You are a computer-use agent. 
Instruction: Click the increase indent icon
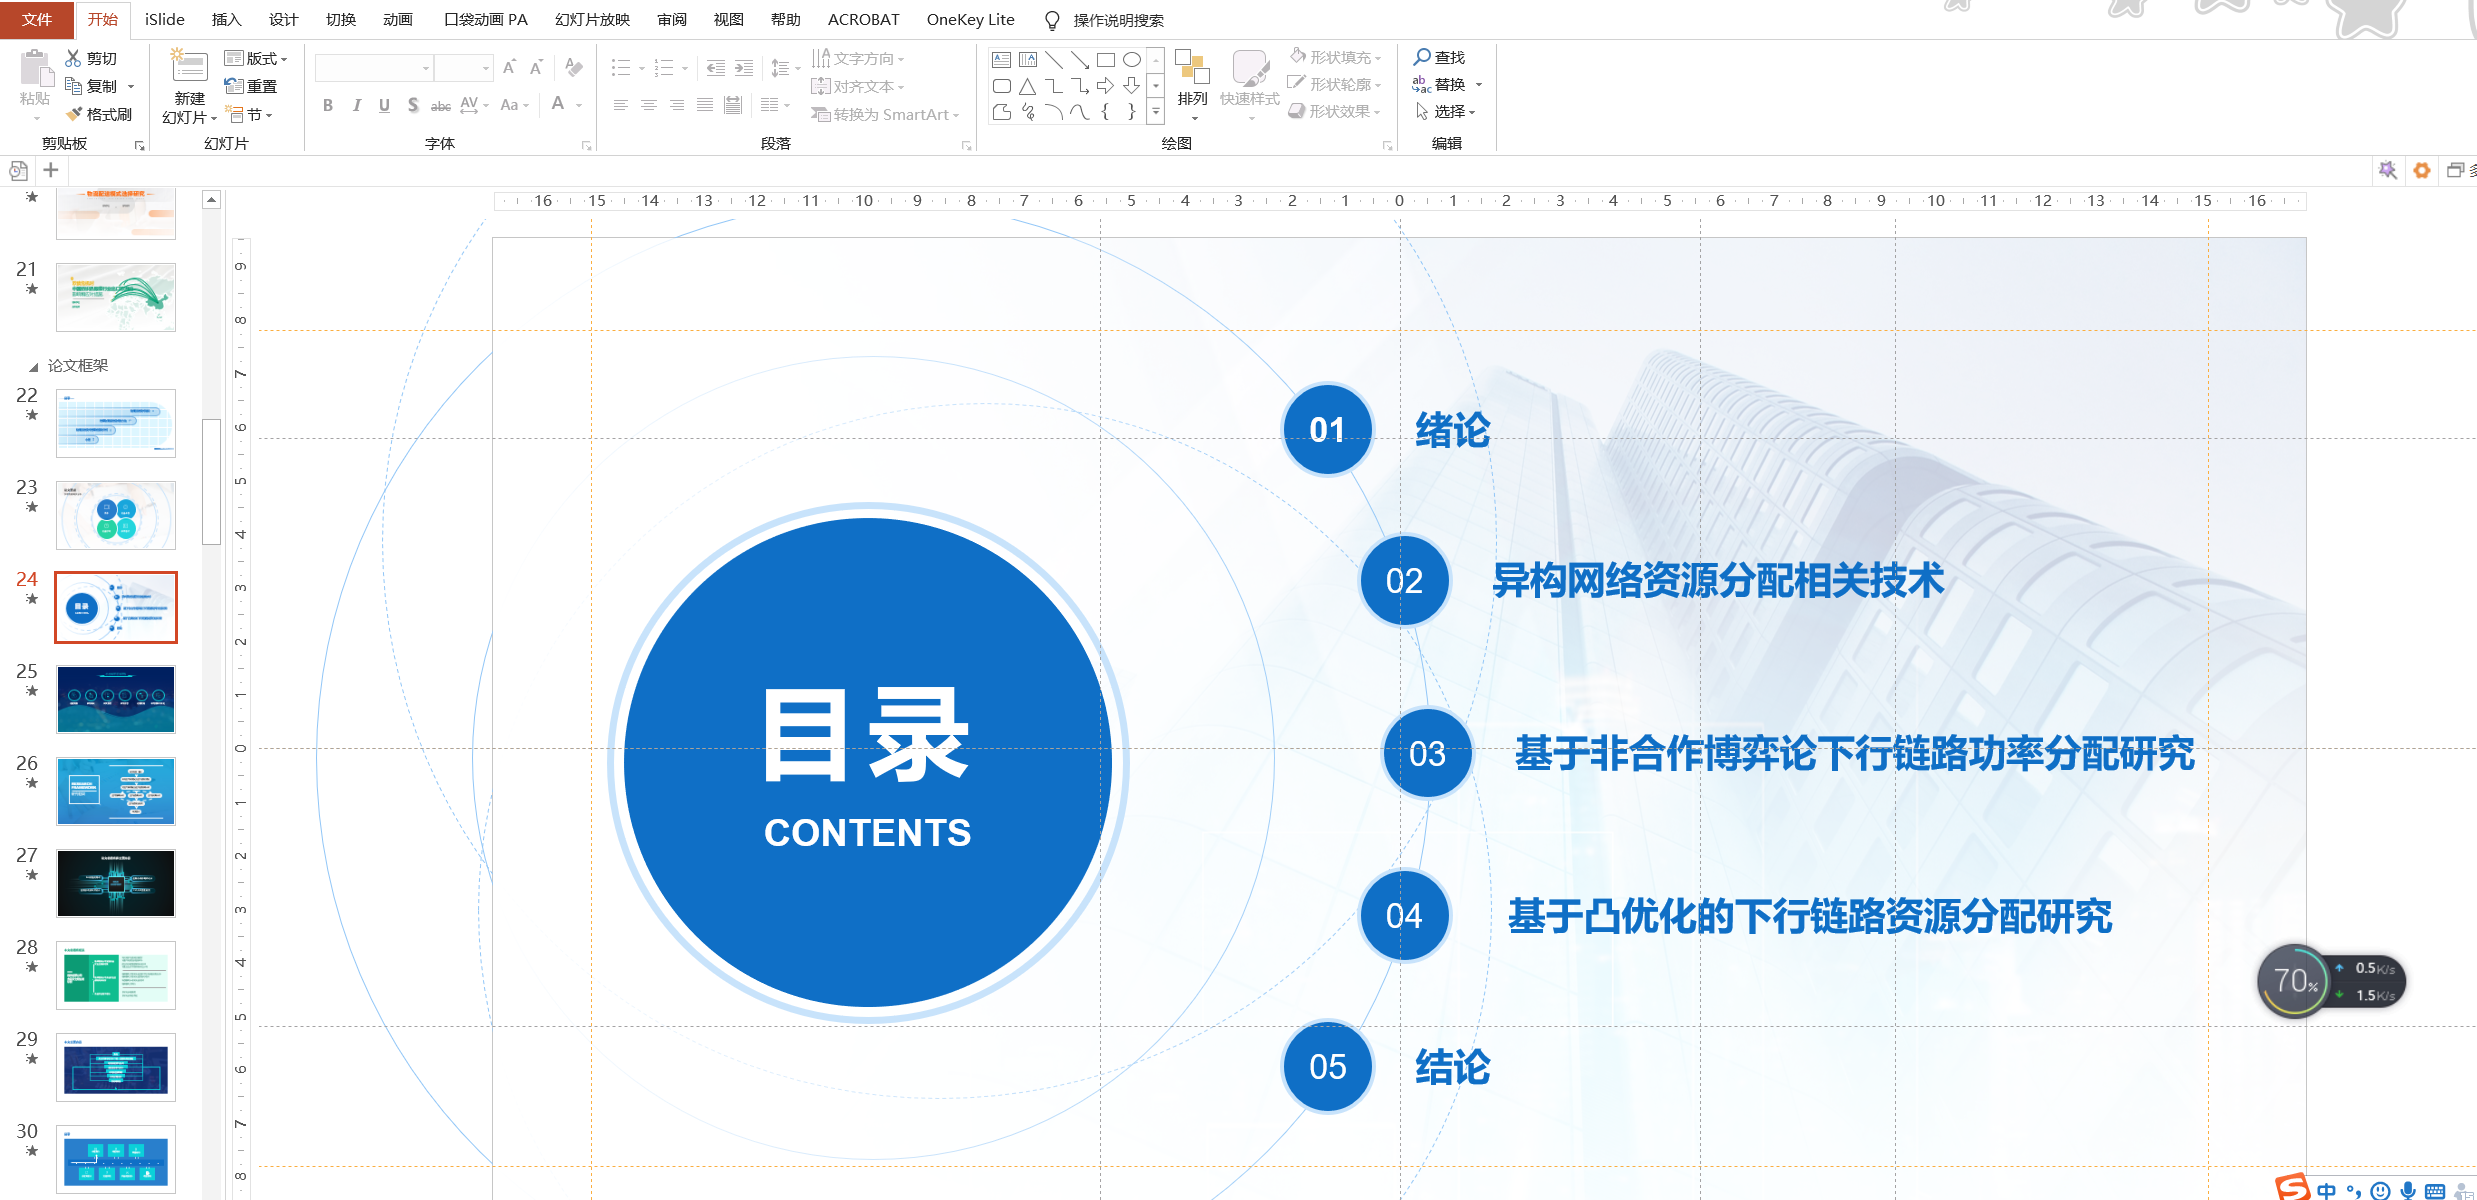(x=744, y=68)
